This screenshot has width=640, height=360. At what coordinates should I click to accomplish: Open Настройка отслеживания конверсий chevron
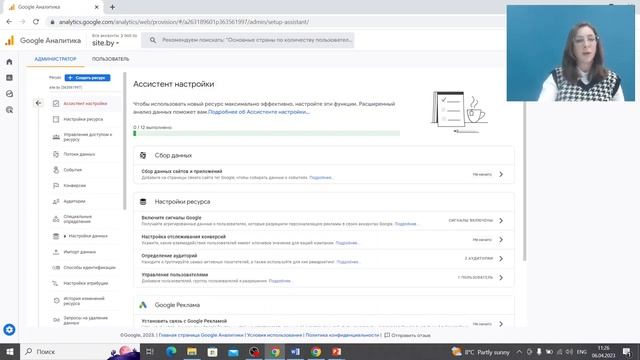pyautogui.click(x=501, y=240)
